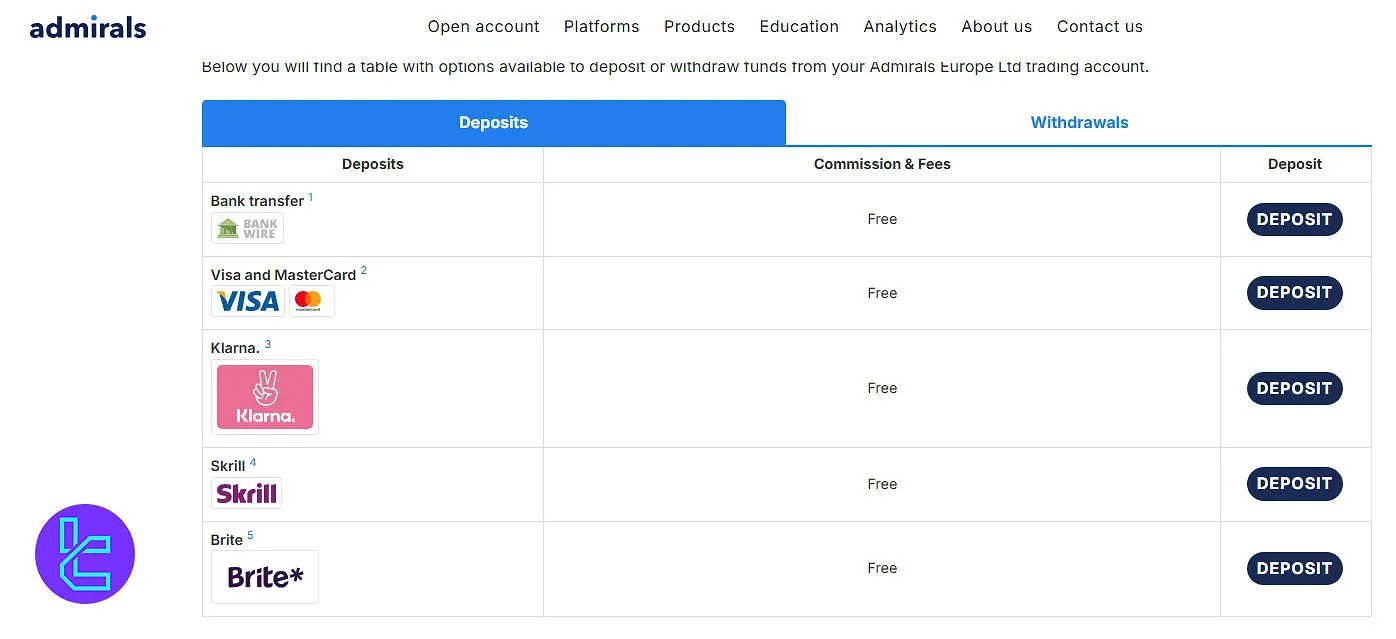Select the Deposits tab
The image size is (1396, 639).
(493, 123)
